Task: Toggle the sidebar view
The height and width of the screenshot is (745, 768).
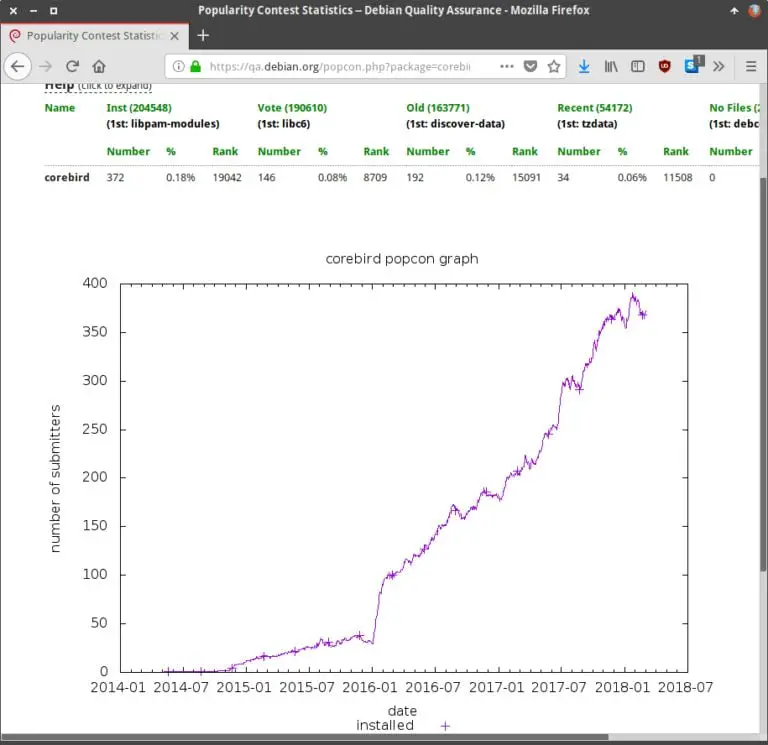Action: [x=637, y=66]
